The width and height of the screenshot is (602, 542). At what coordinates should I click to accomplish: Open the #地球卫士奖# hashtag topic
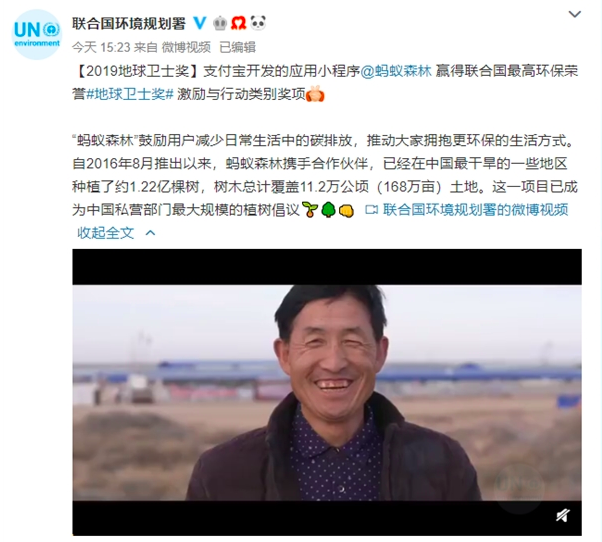(x=130, y=94)
